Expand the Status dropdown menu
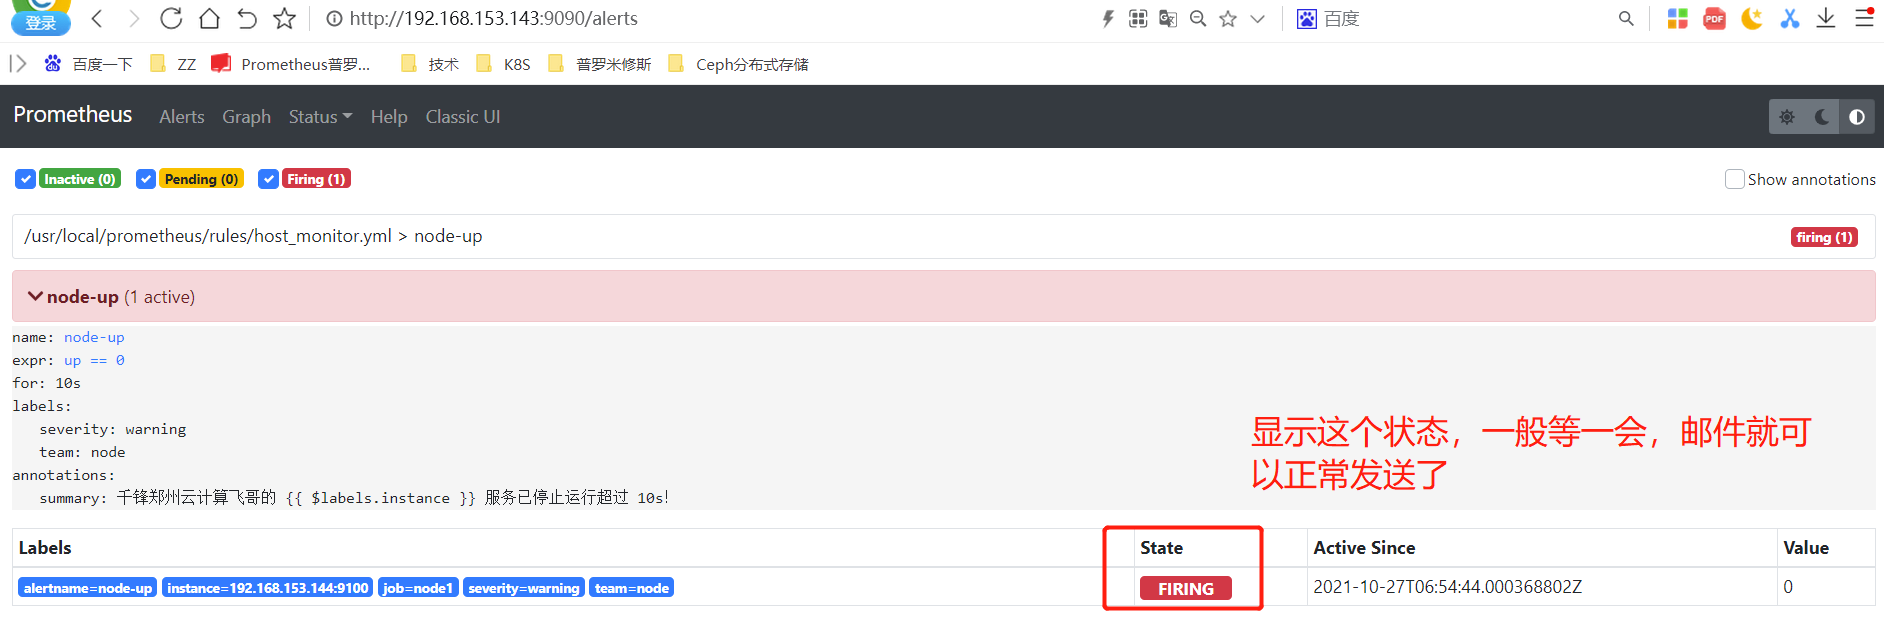Image resolution: width=1884 pixels, height=636 pixels. tap(320, 117)
